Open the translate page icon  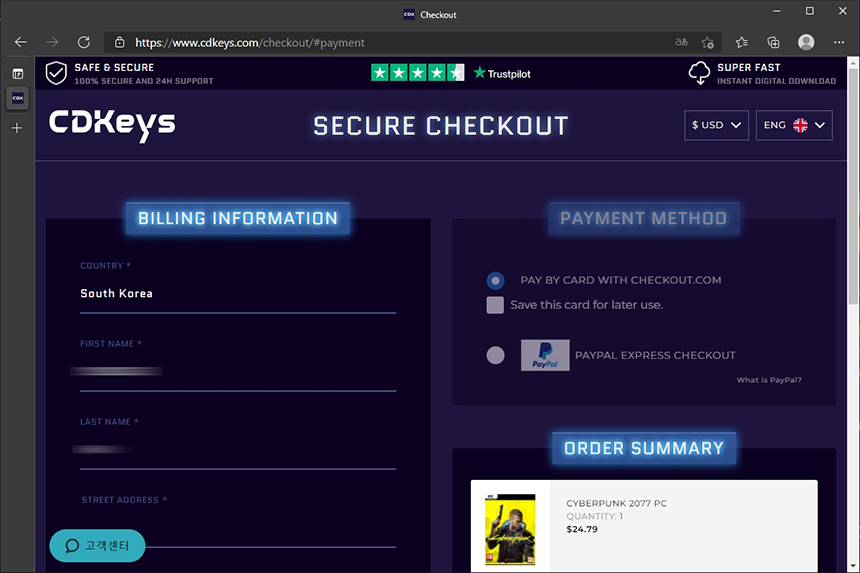(x=681, y=42)
